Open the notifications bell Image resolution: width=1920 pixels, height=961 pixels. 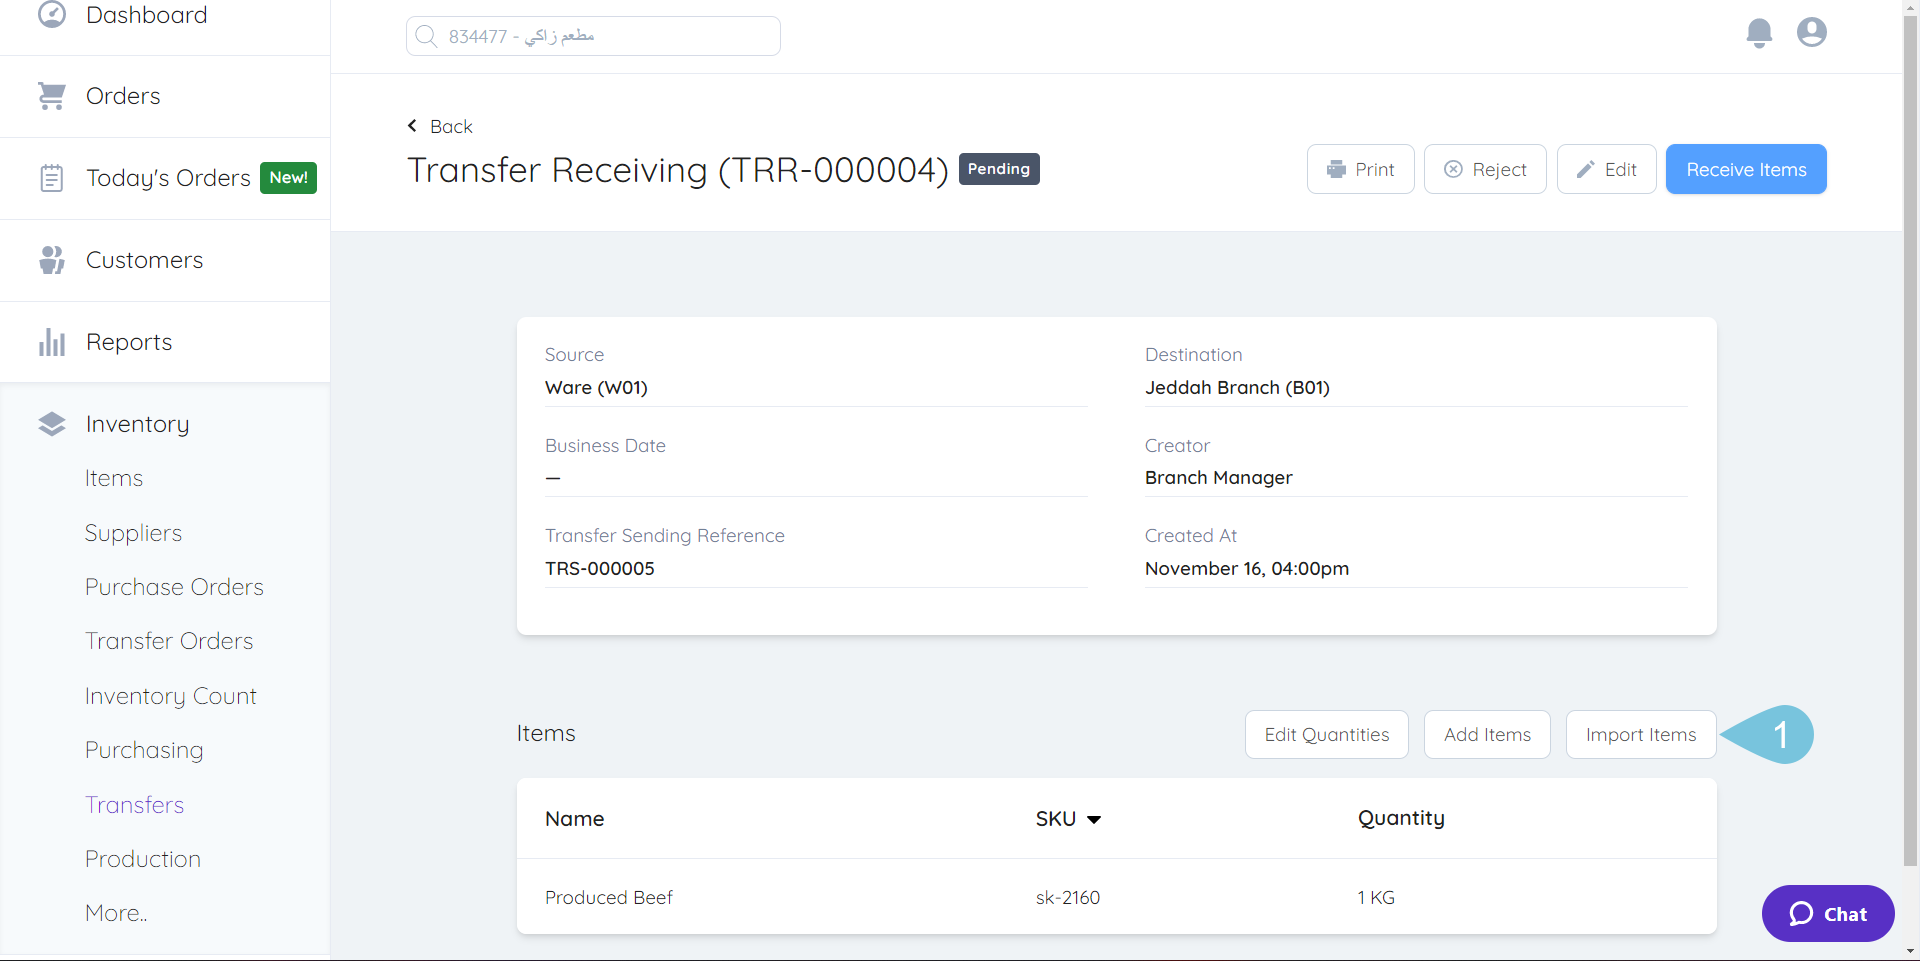click(x=1759, y=32)
